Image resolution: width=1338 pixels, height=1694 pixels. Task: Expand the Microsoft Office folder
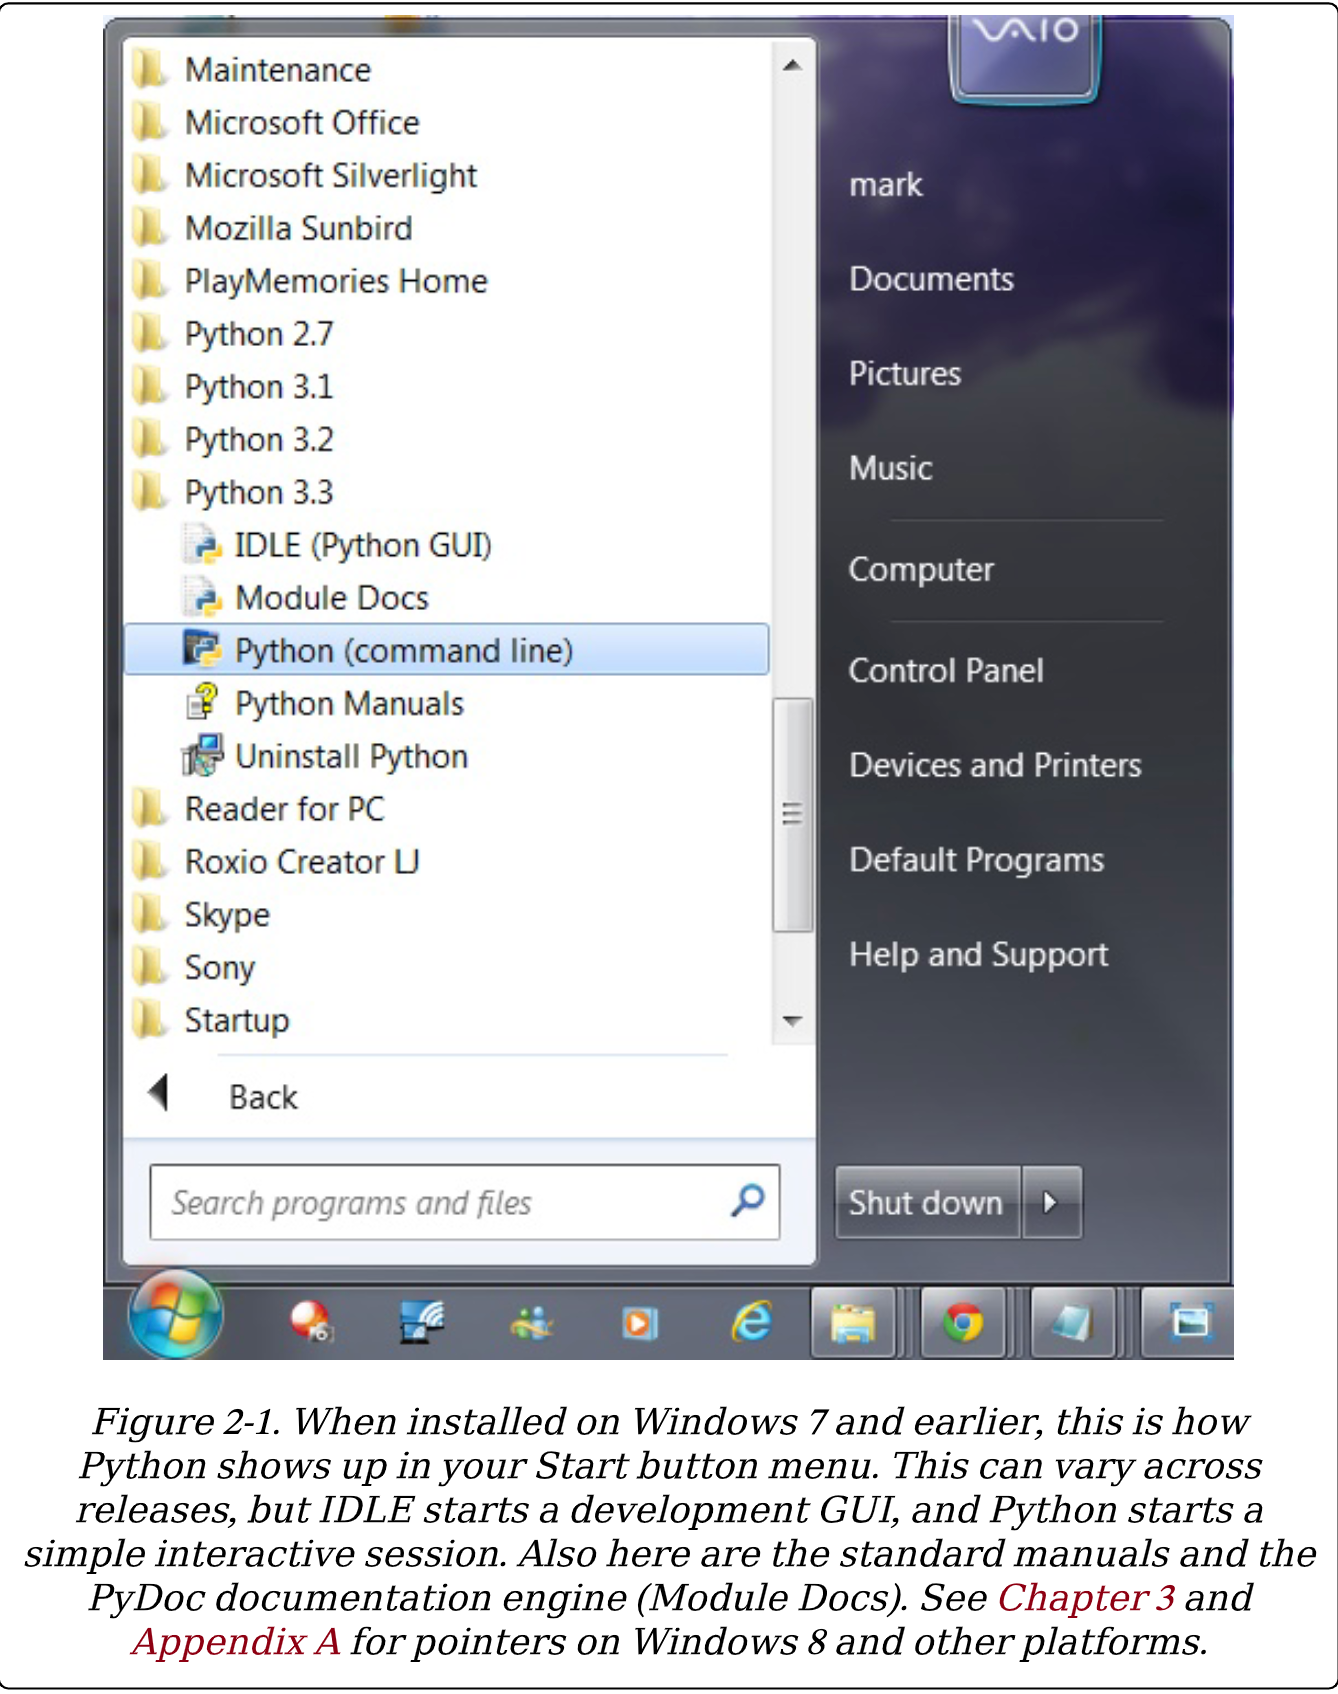click(x=301, y=123)
